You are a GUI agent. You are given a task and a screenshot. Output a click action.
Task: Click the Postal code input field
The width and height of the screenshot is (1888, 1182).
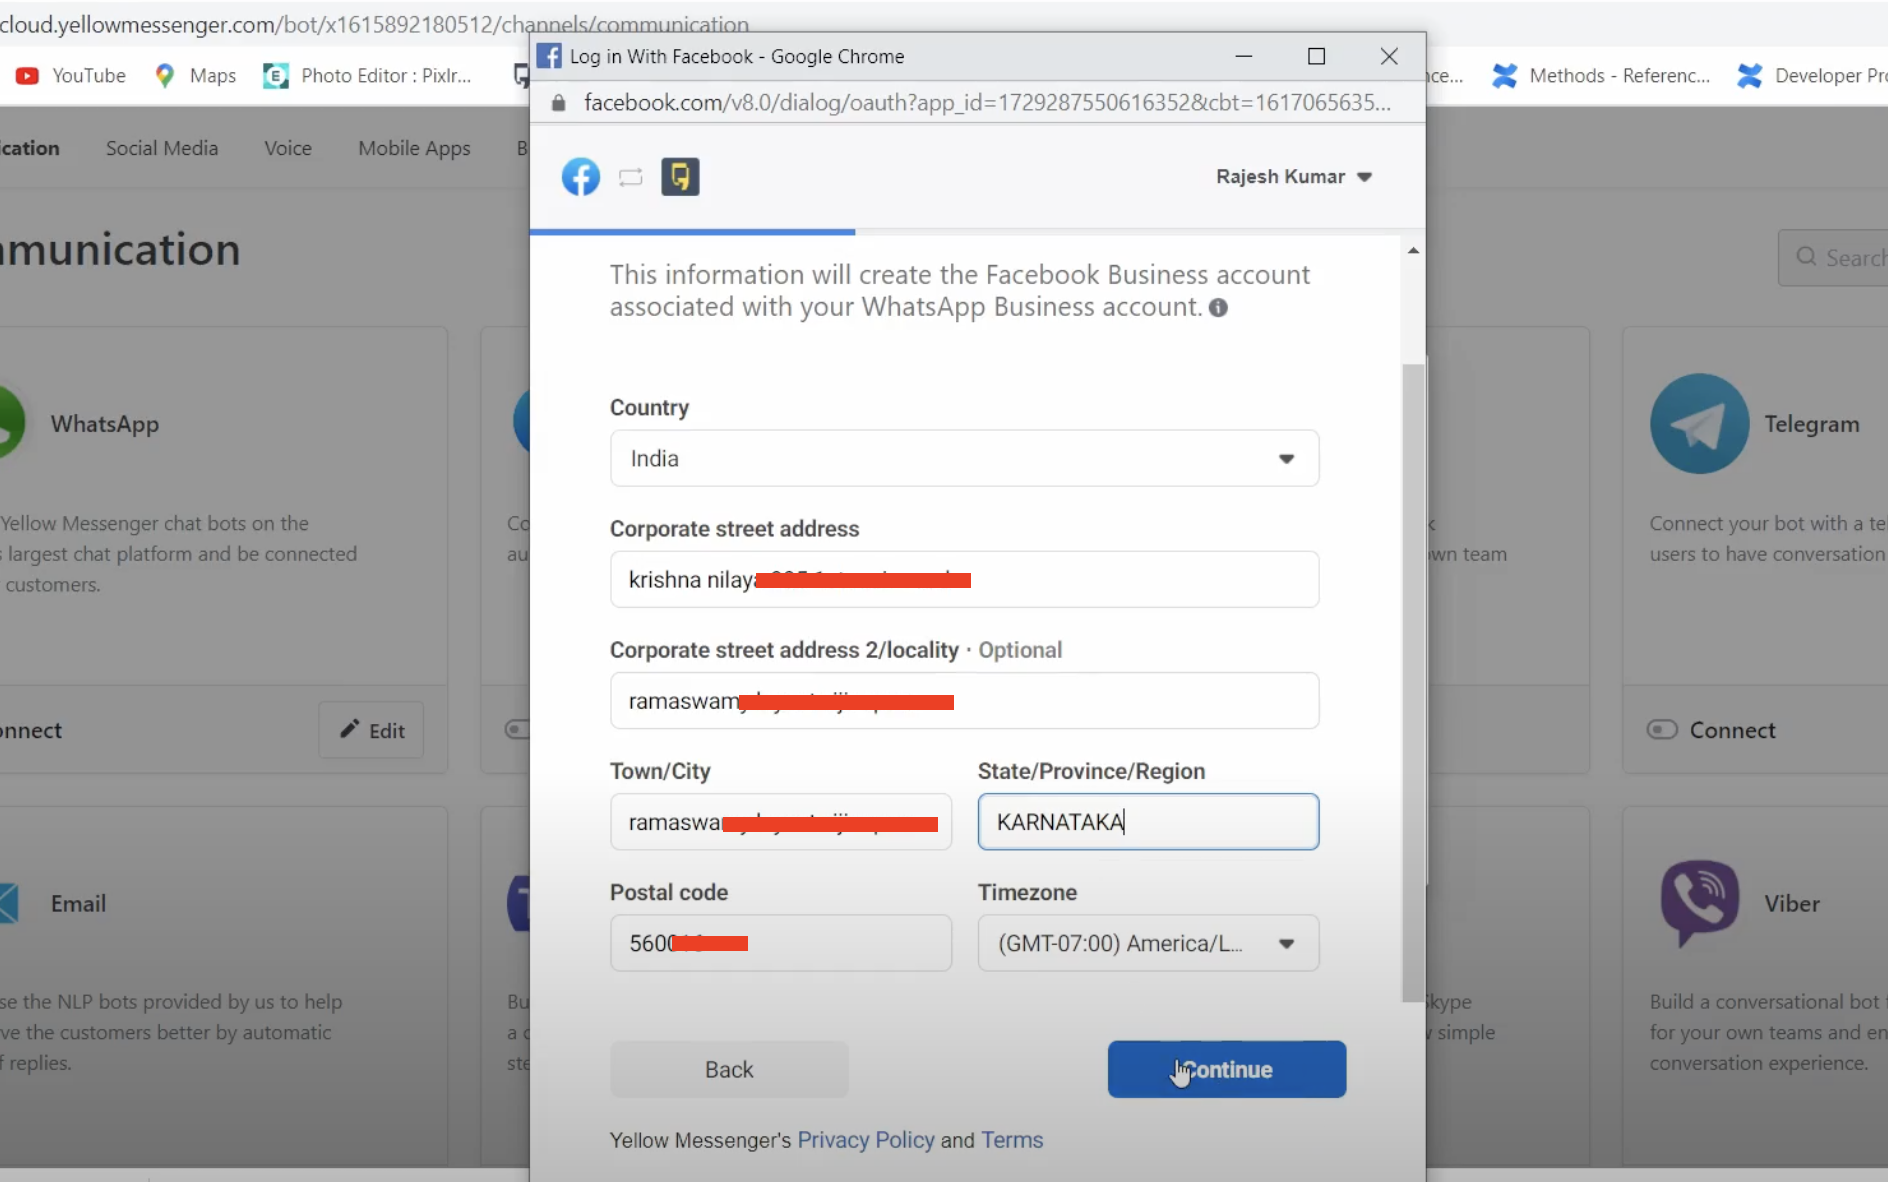pos(781,943)
